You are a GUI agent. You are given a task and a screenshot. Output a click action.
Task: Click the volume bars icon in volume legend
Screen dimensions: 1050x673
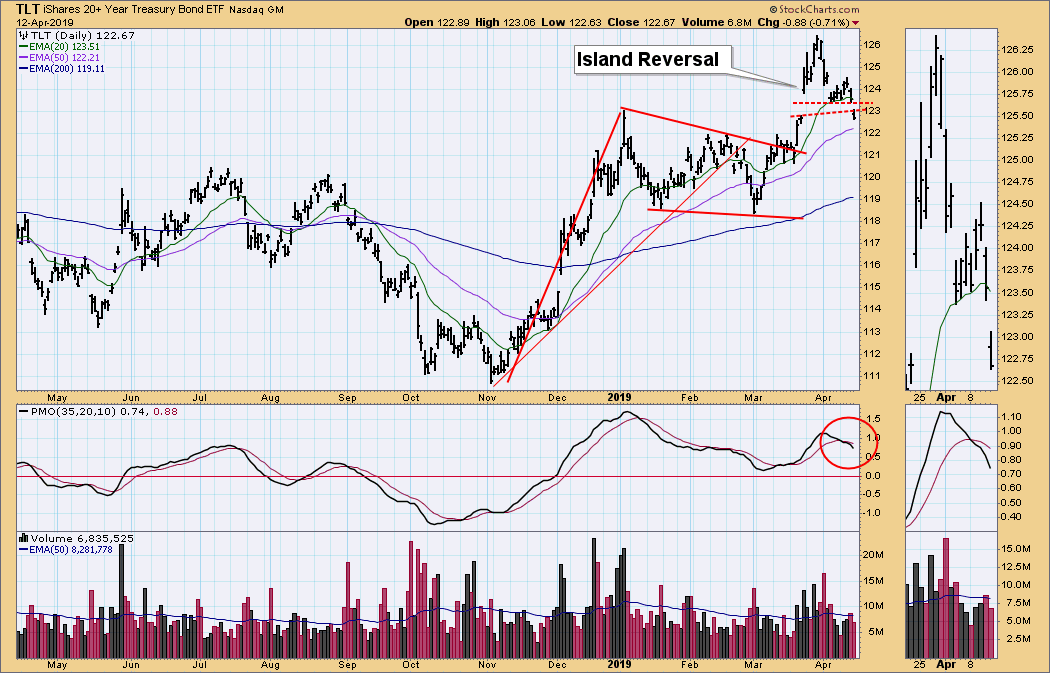point(23,538)
